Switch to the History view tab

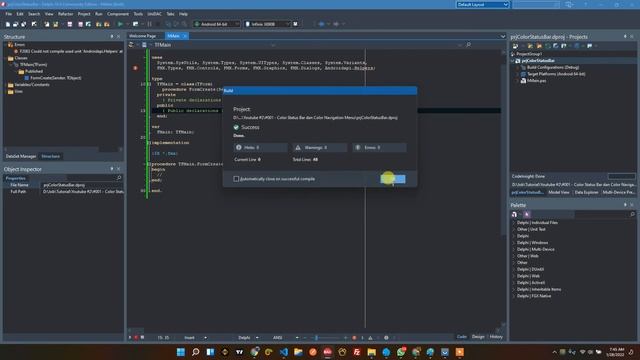(x=496, y=337)
